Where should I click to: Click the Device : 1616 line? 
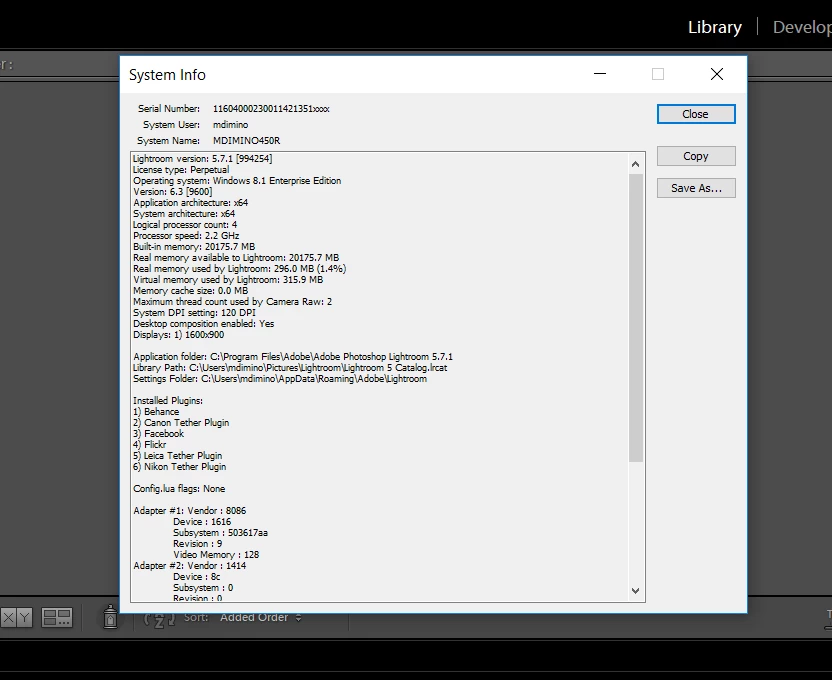pos(202,522)
